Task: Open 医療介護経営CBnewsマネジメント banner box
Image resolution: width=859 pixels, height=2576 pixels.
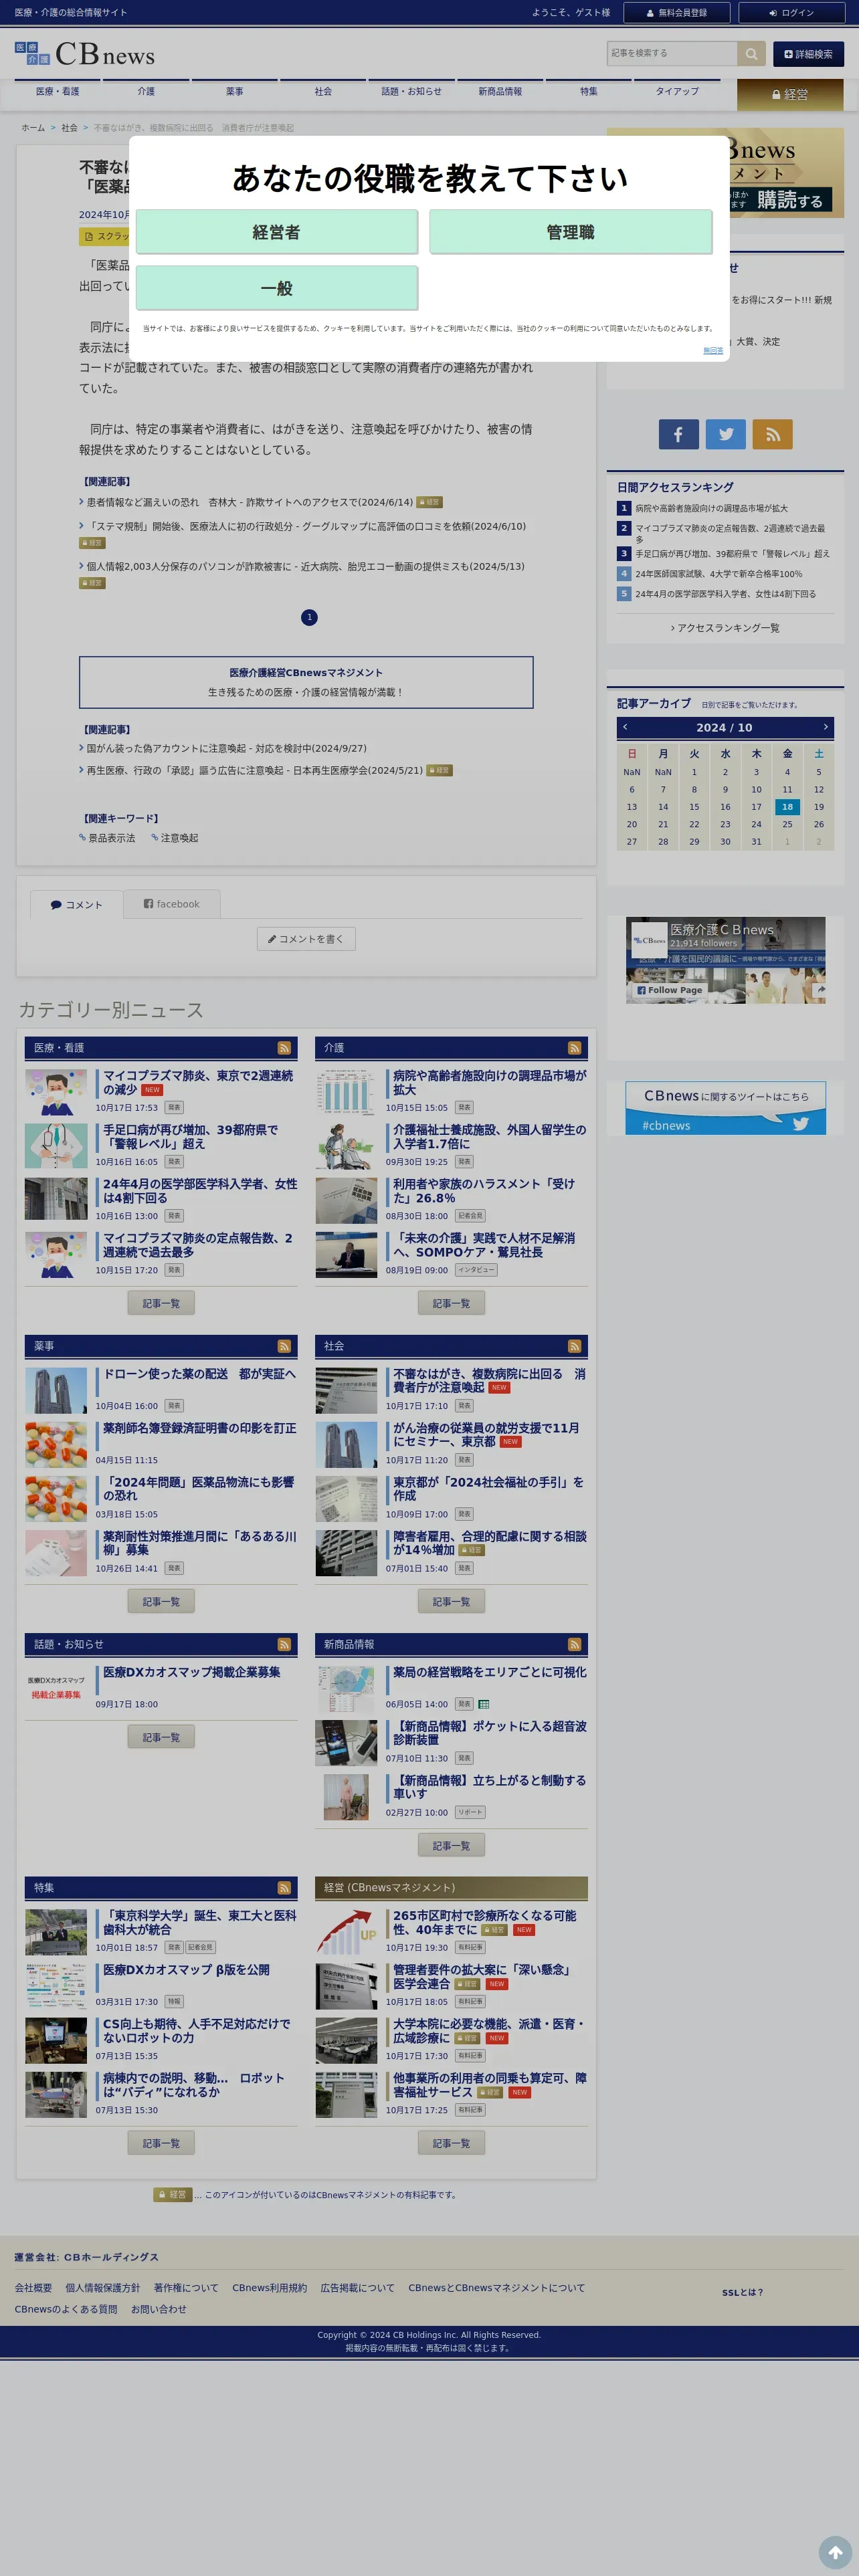Action: pos(306,682)
